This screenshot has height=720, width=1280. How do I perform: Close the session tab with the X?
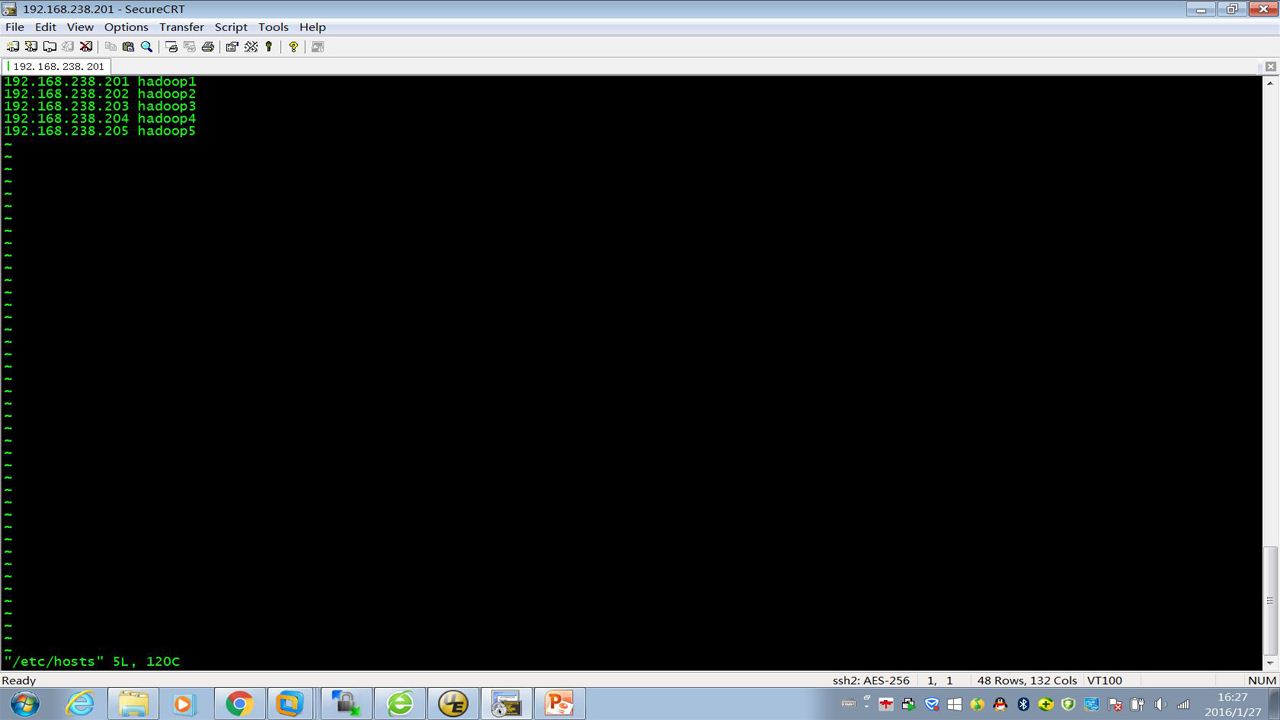[1271, 66]
